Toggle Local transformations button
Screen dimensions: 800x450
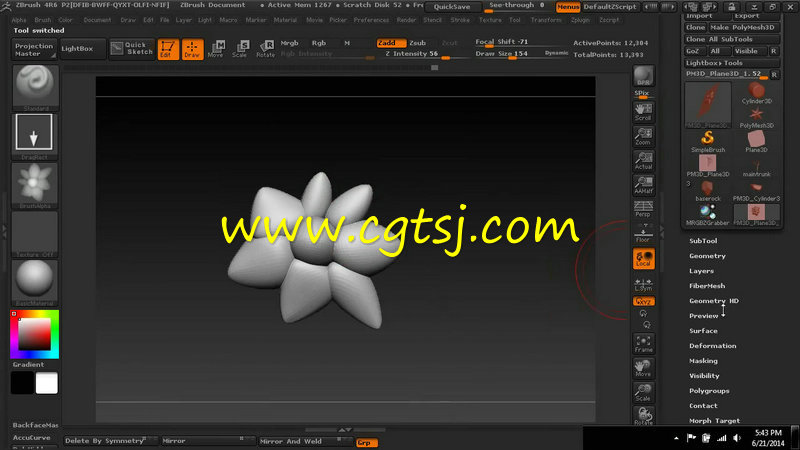tap(643, 259)
